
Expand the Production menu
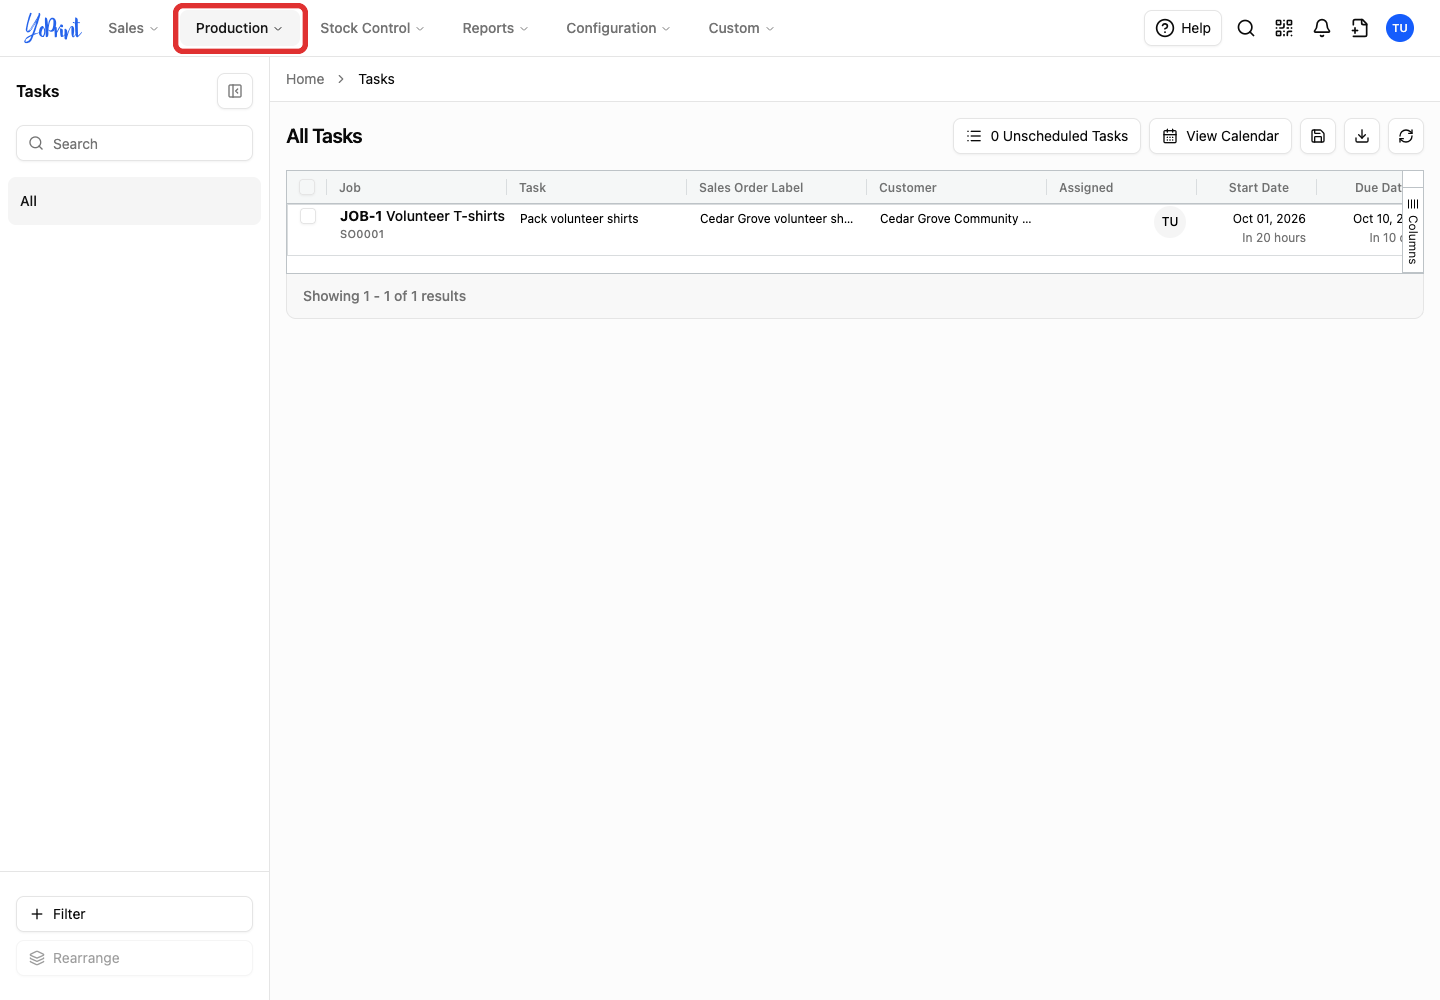point(239,28)
